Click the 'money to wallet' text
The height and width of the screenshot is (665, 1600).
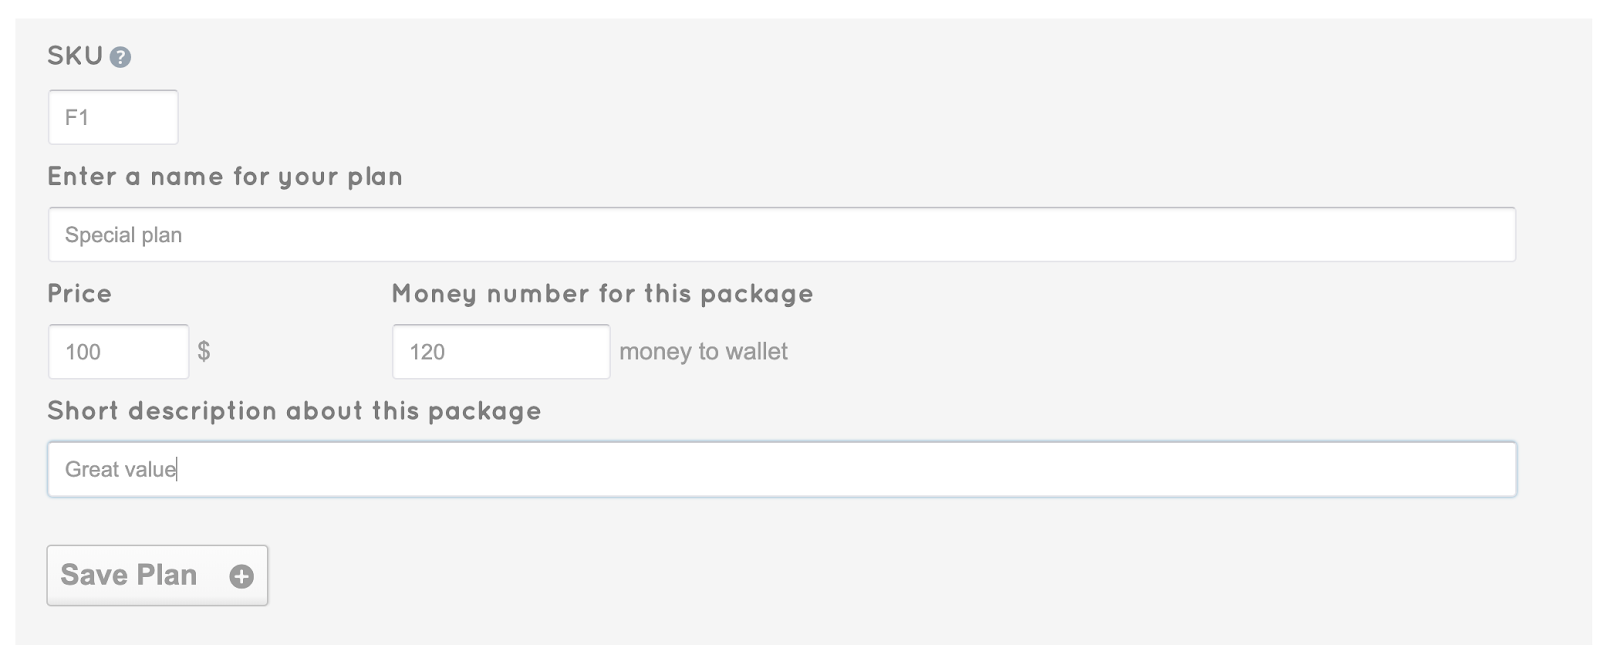click(x=703, y=352)
